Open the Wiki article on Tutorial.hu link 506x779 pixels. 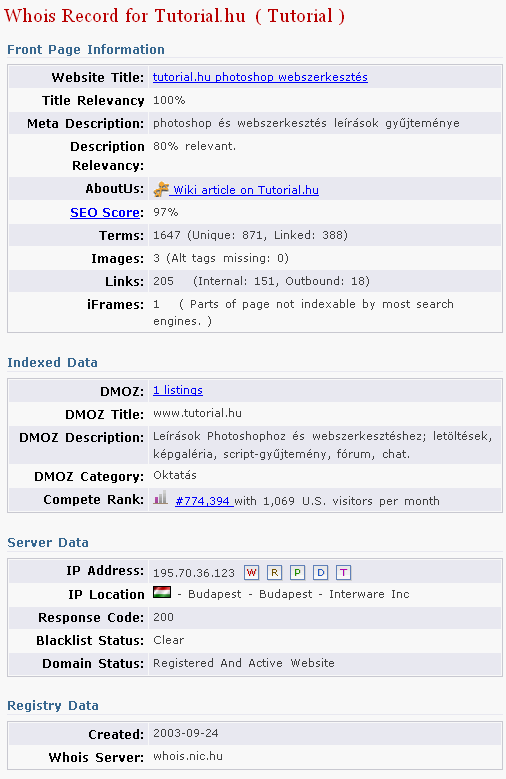pyautogui.click(x=246, y=190)
